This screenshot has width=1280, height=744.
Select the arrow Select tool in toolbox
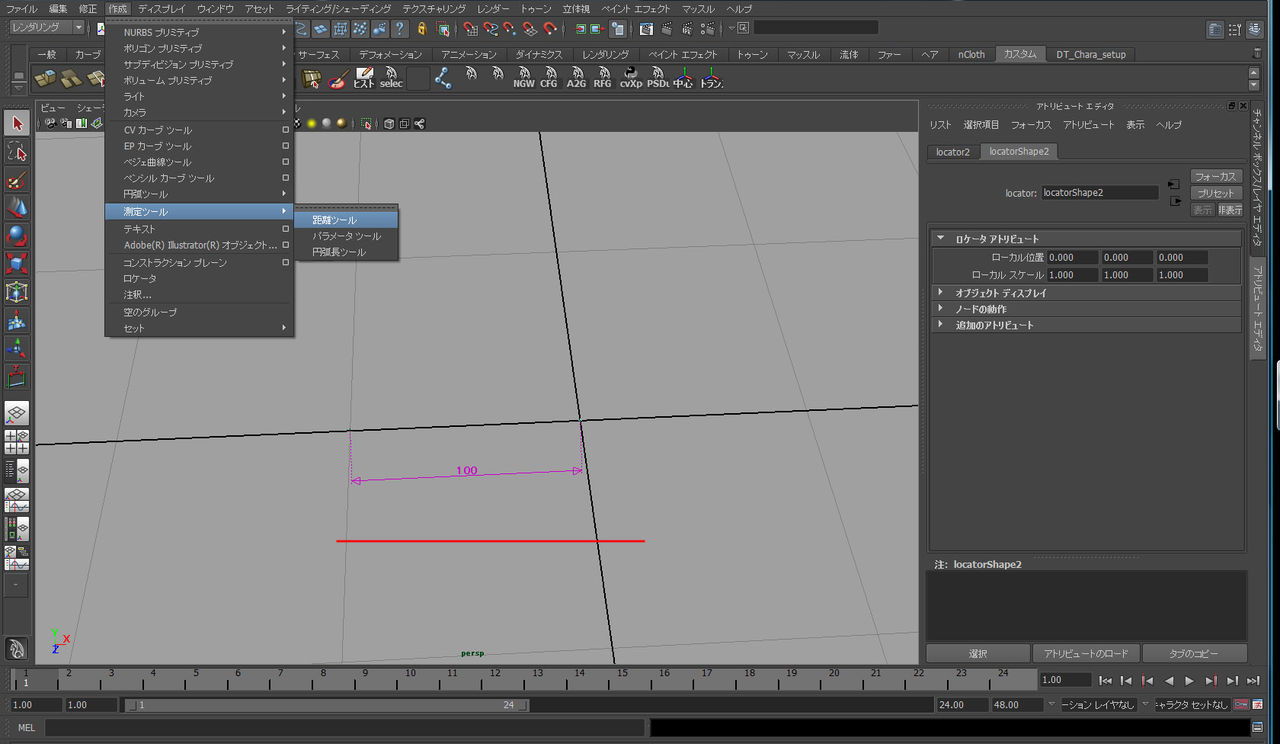click(x=17, y=123)
